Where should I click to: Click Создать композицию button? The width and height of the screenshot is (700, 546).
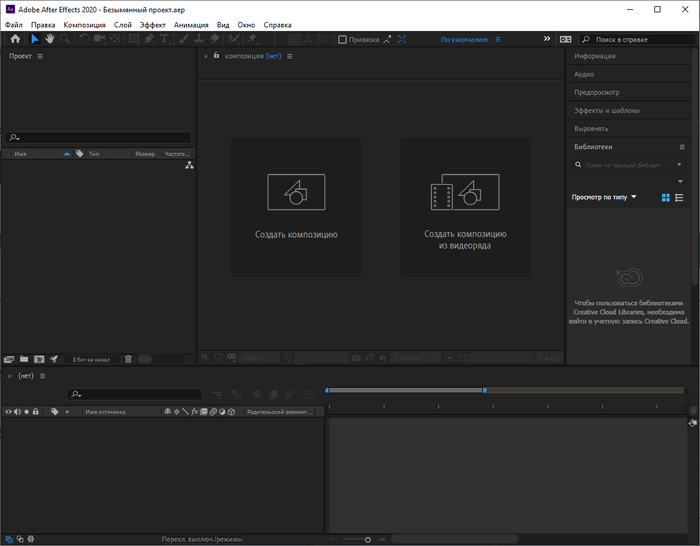pos(296,208)
